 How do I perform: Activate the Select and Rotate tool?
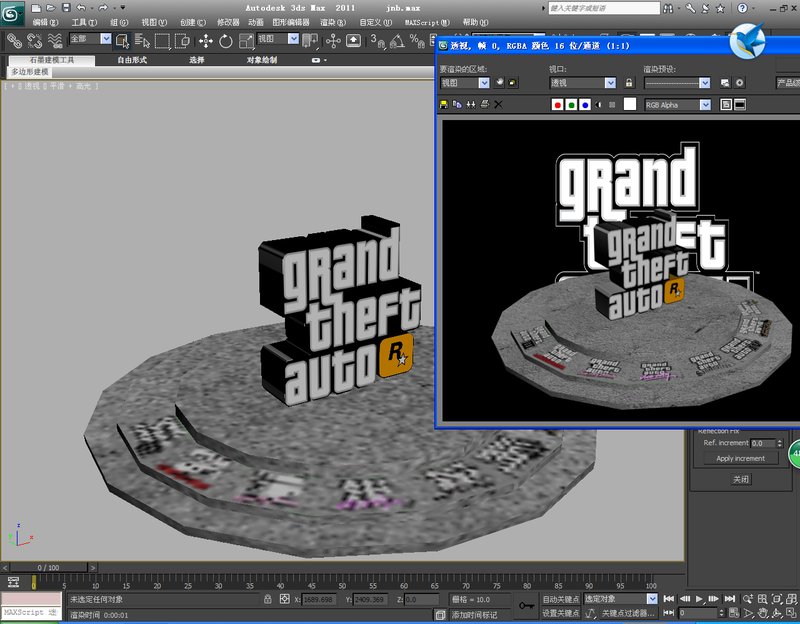[x=226, y=40]
